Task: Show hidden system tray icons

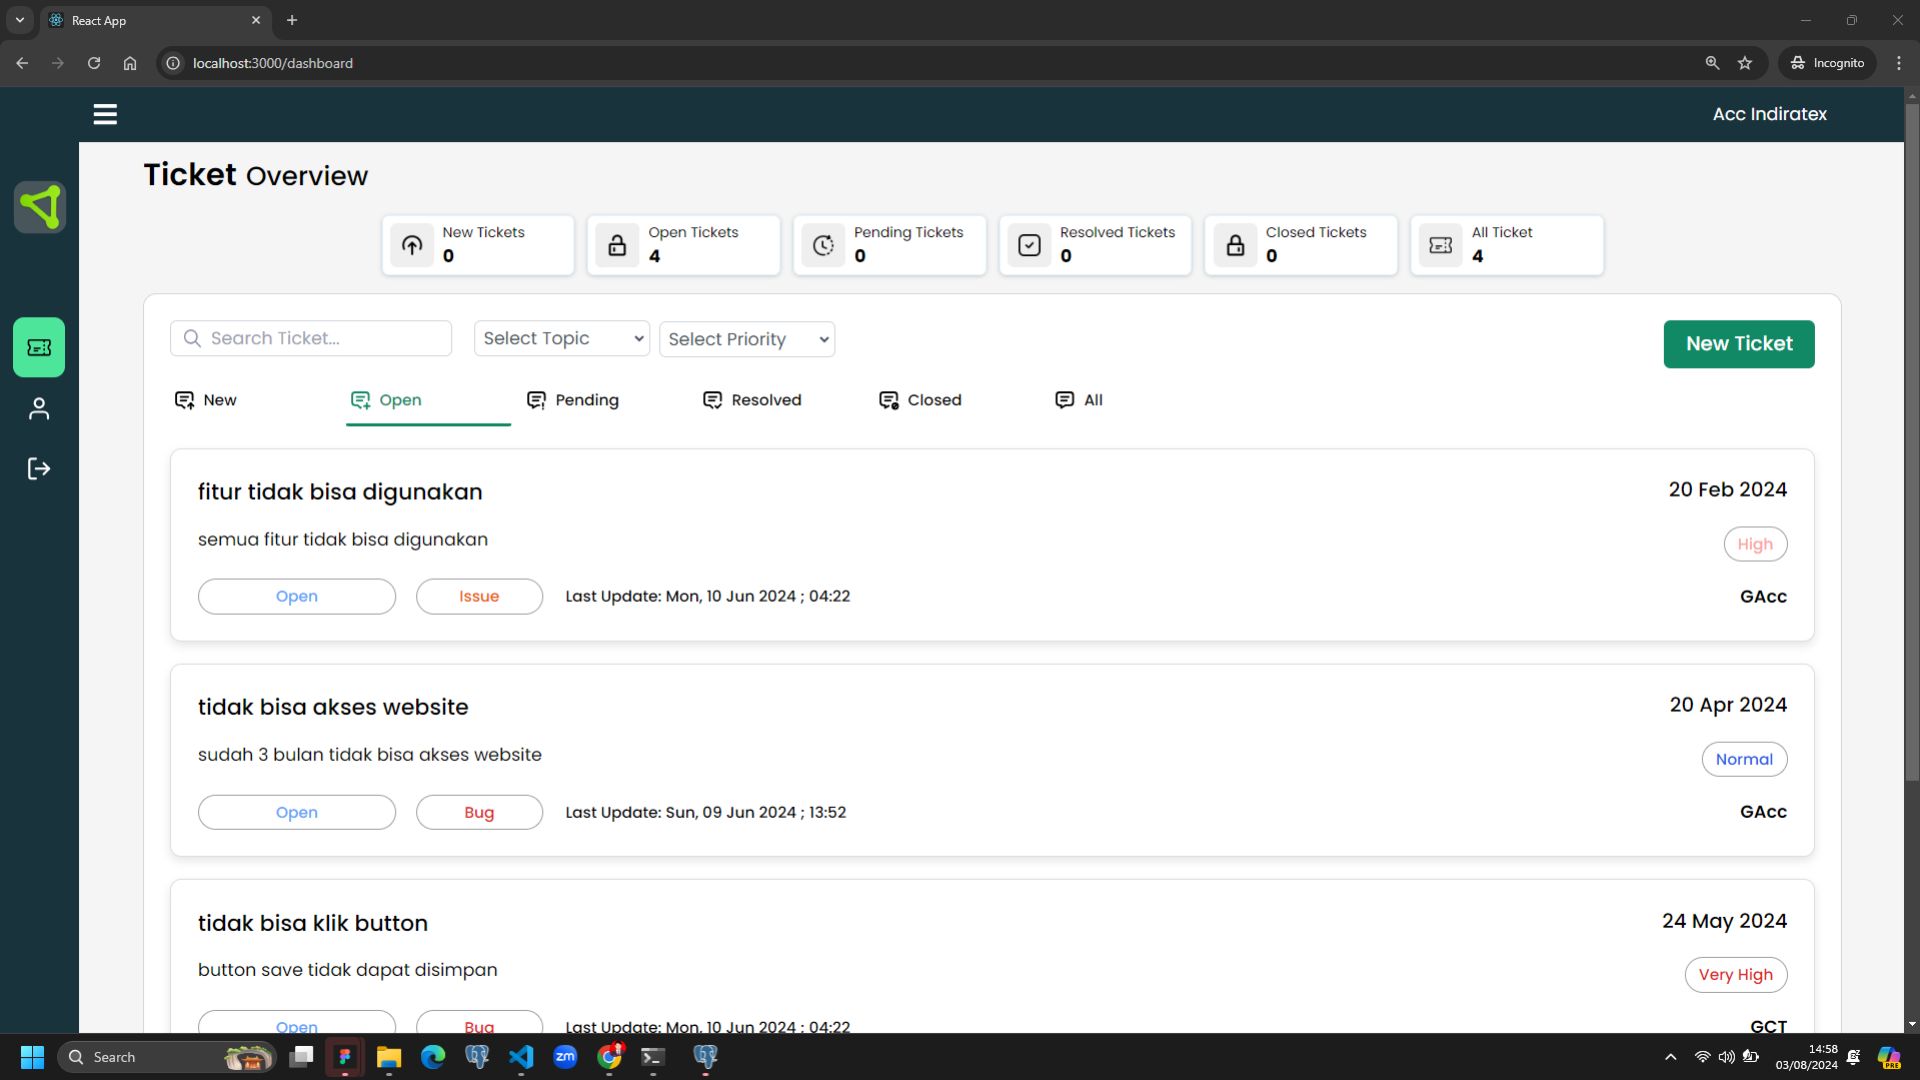Action: pyautogui.click(x=1670, y=1057)
